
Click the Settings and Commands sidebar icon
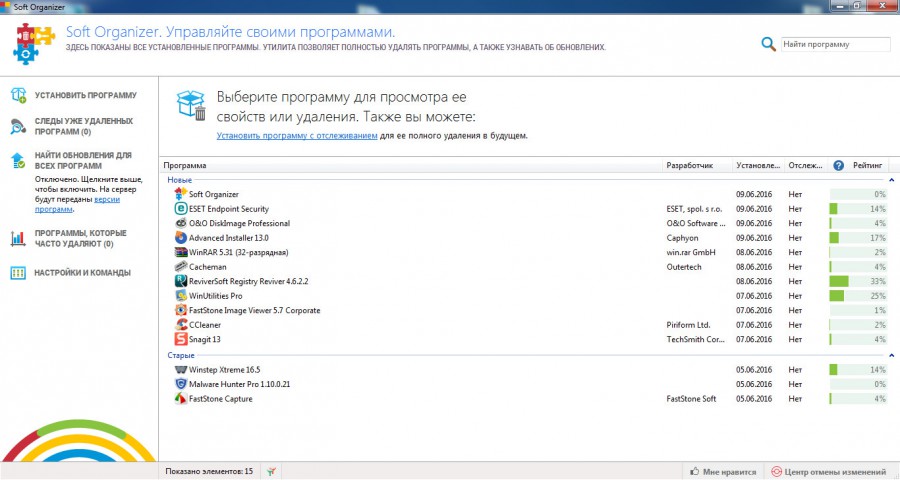tap(18, 272)
